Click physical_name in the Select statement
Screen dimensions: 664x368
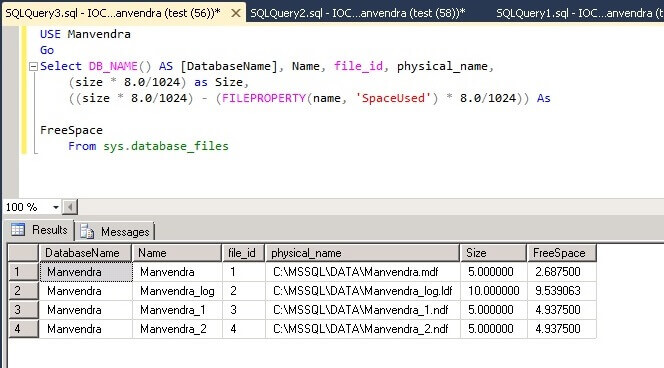(442, 66)
